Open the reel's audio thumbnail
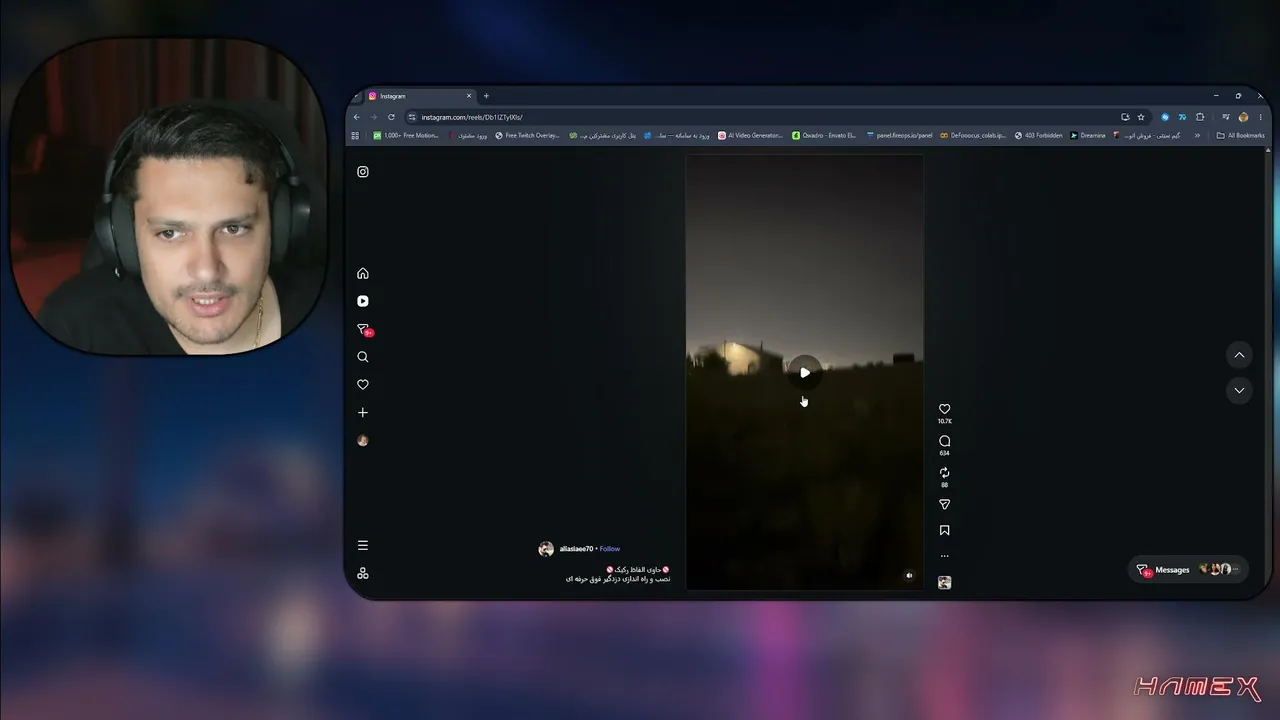Viewport: 1280px width, 720px height. click(x=944, y=582)
